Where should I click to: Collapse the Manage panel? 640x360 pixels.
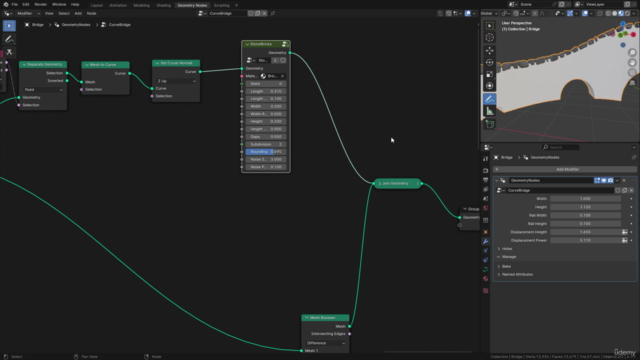[499, 257]
